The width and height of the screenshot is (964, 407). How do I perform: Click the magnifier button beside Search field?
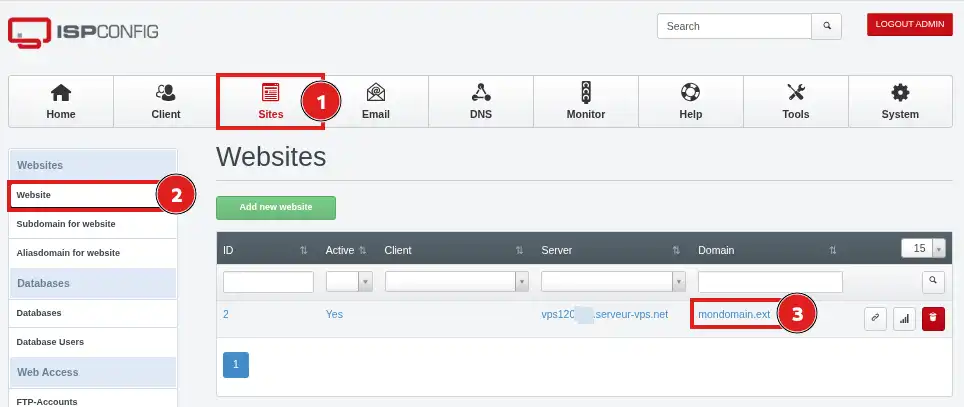click(827, 26)
